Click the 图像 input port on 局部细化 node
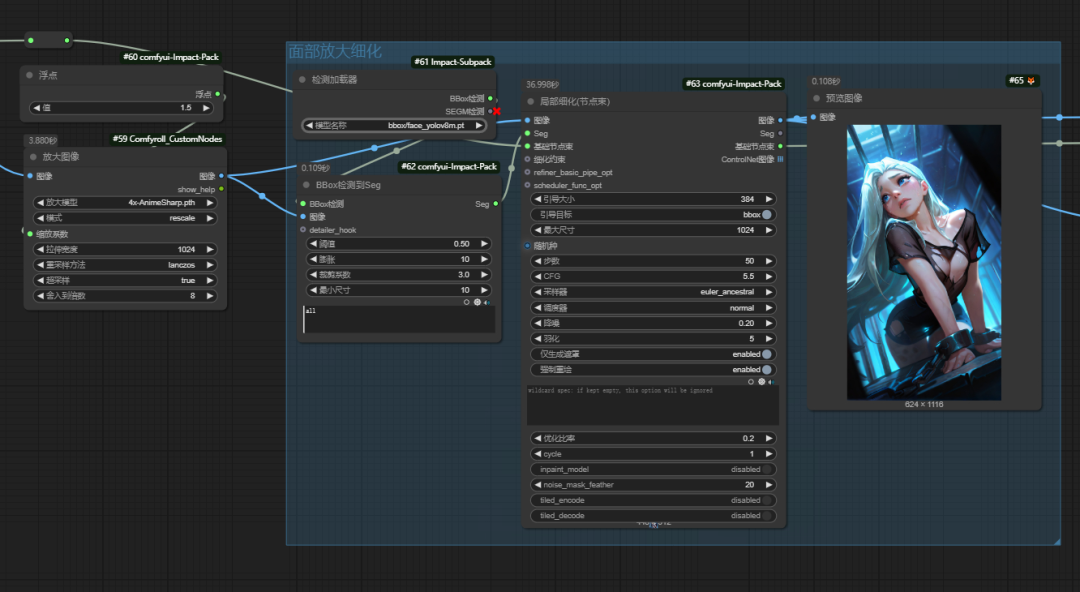Screen dimensions: 1080x592 [528, 121]
